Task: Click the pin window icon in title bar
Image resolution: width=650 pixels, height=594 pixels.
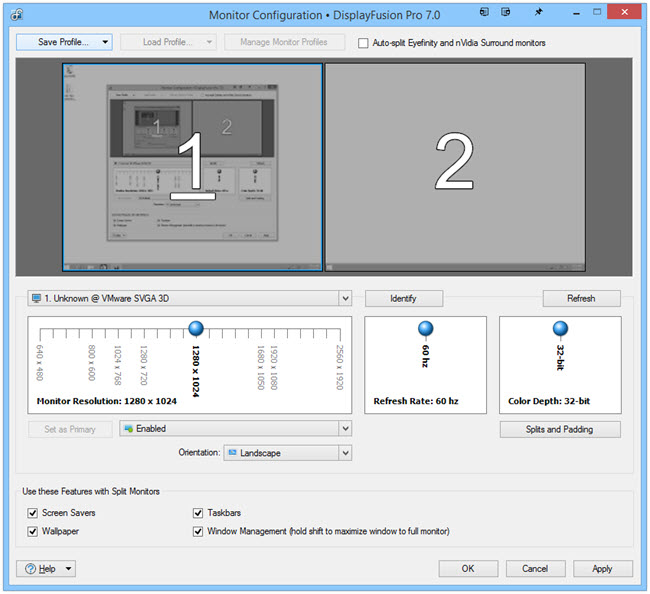Action: click(538, 12)
